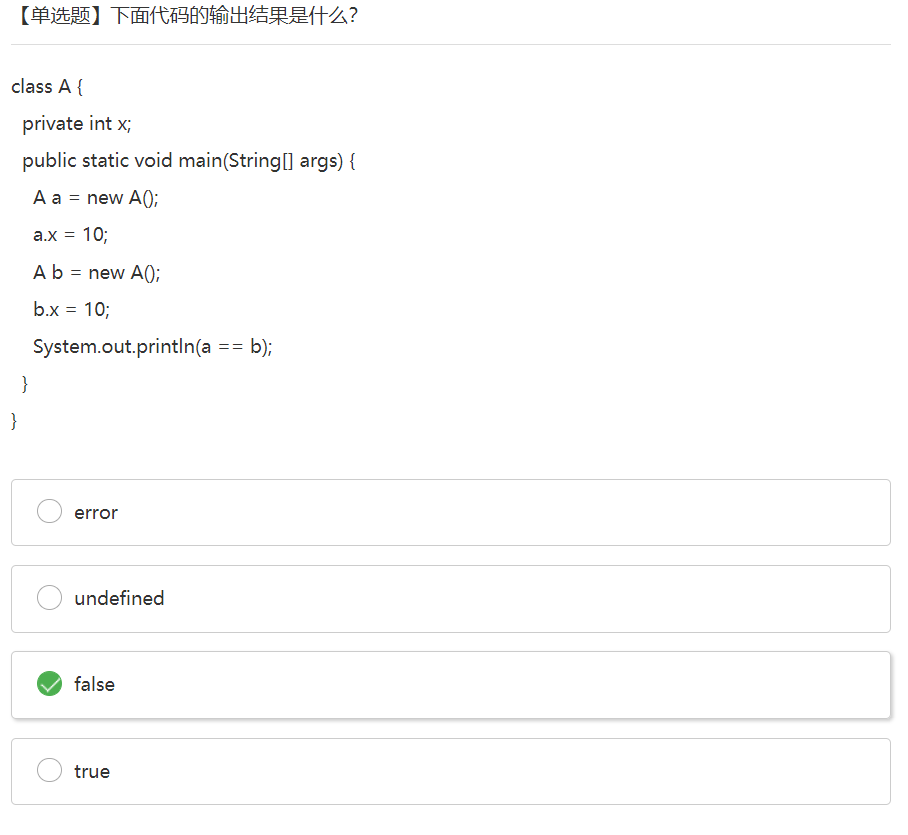This screenshot has width=908, height=835.
Task: Click the "b.x = 10;" code line
Action: pyautogui.click(x=71, y=310)
